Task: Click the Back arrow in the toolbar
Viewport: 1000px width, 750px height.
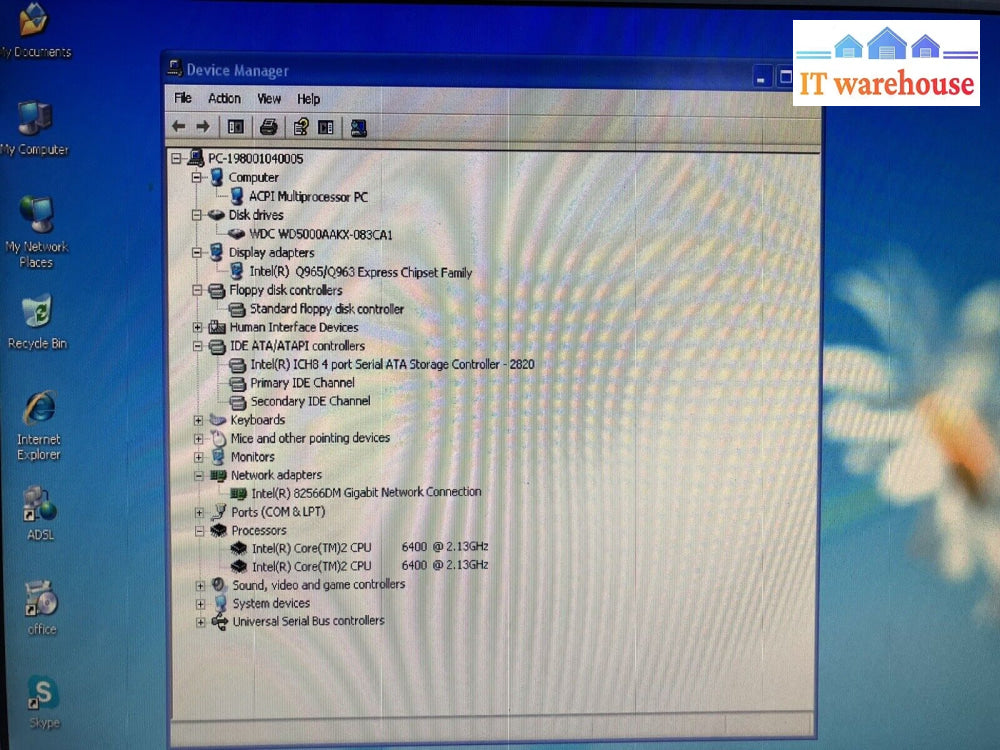Action: click(x=179, y=127)
